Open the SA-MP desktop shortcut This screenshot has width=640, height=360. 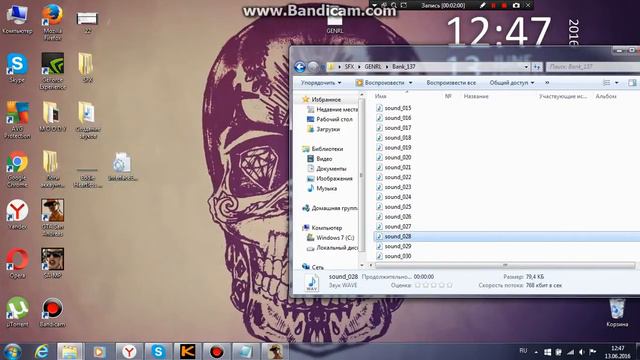pyautogui.click(x=52, y=263)
